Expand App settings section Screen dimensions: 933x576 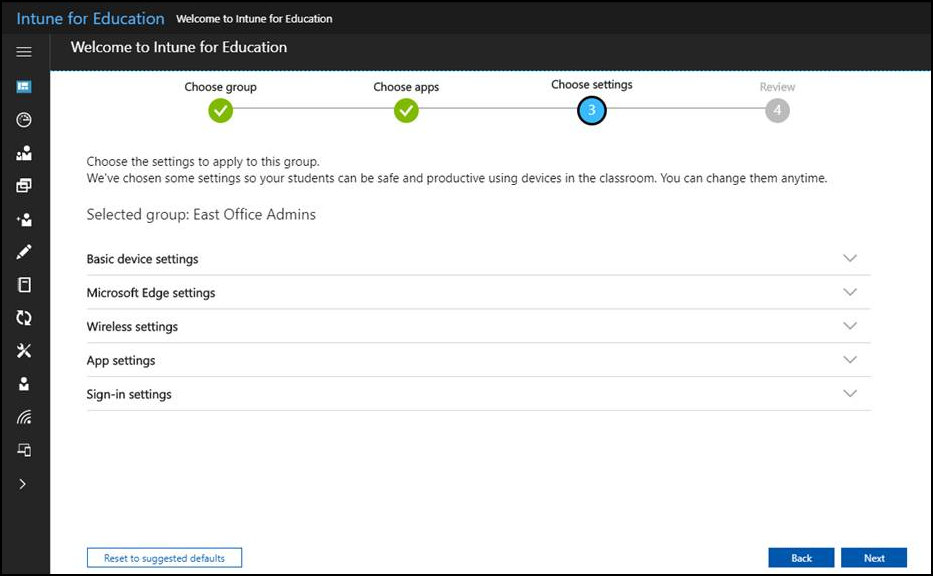pos(478,361)
